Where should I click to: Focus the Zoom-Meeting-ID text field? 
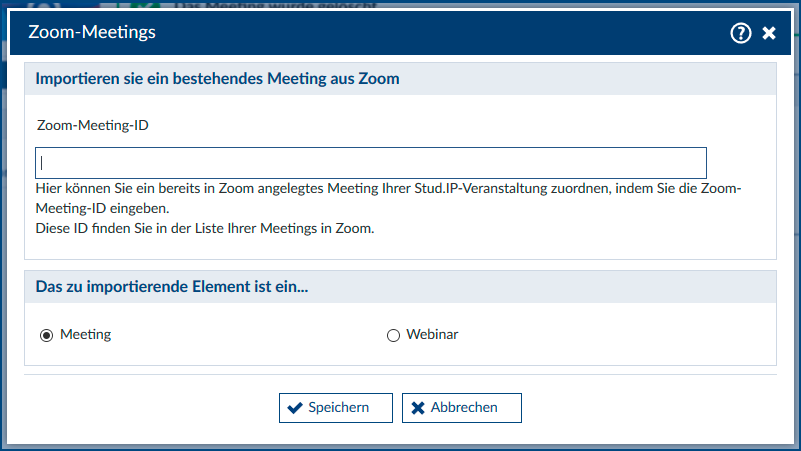tap(371, 163)
